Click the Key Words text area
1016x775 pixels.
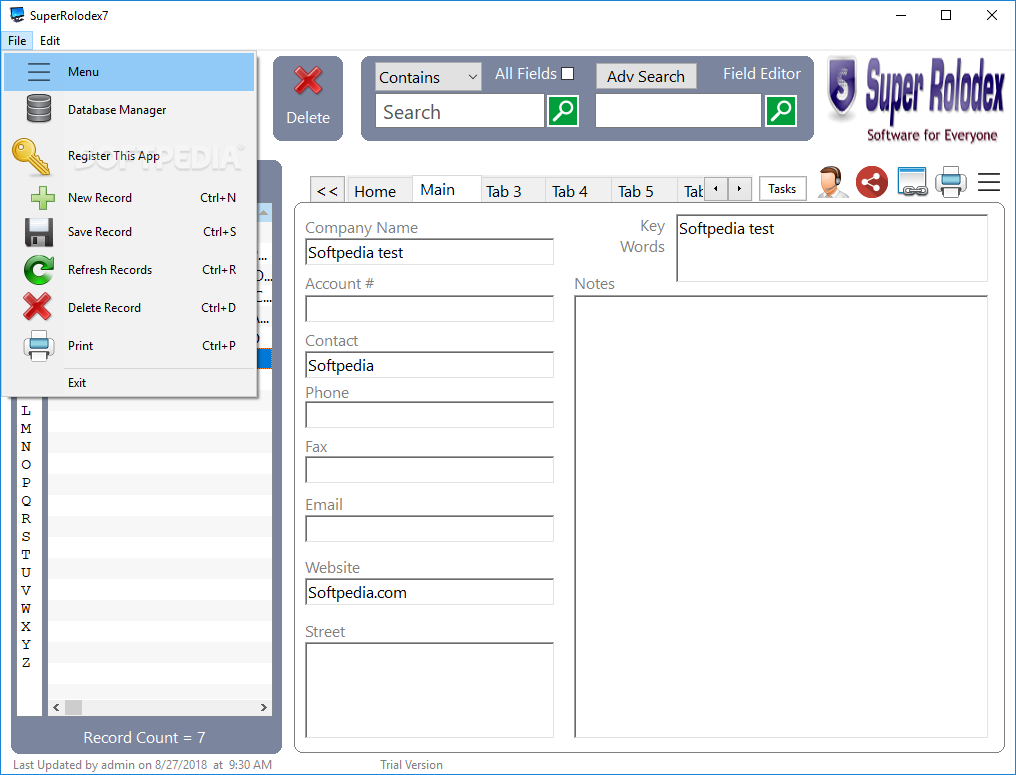point(832,248)
